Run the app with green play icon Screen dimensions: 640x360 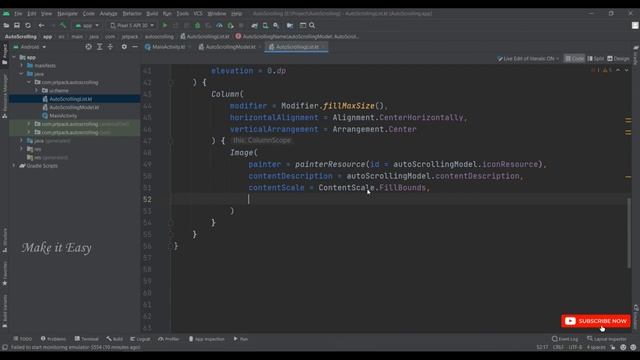click(165, 25)
